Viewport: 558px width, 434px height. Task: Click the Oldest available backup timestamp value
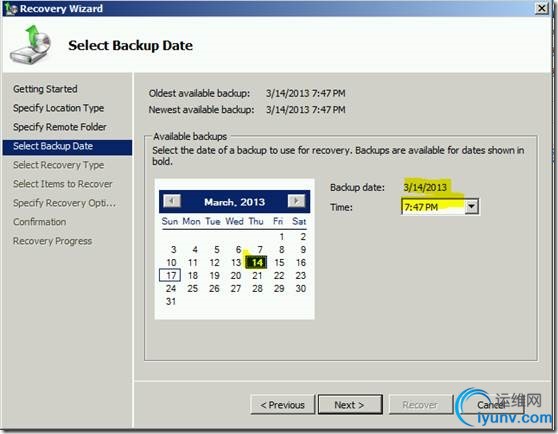(x=306, y=93)
